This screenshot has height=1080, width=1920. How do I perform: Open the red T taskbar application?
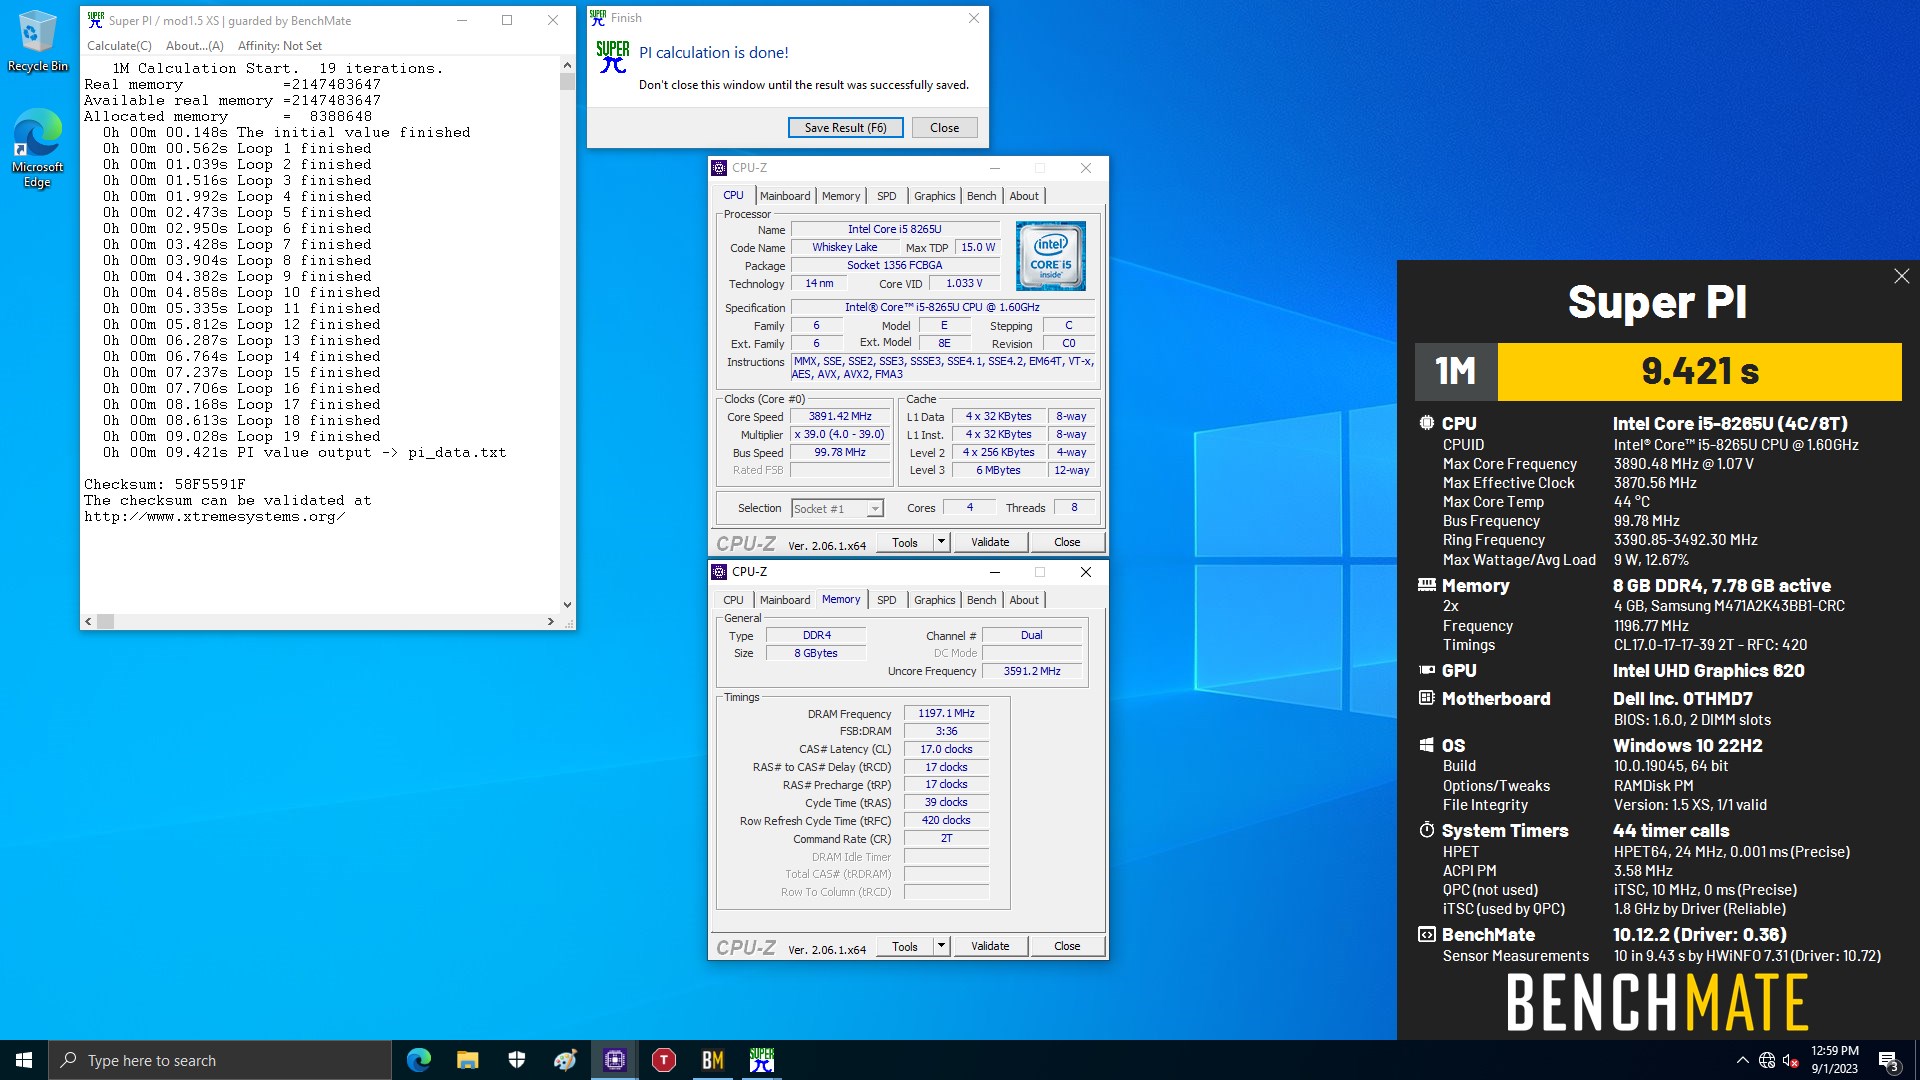click(x=664, y=1060)
